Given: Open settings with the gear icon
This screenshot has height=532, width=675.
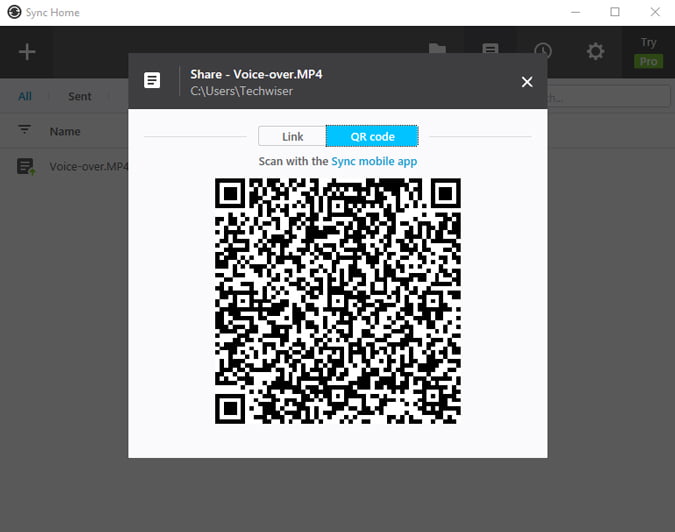Looking at the screenshot, I should tap(595, 52).
